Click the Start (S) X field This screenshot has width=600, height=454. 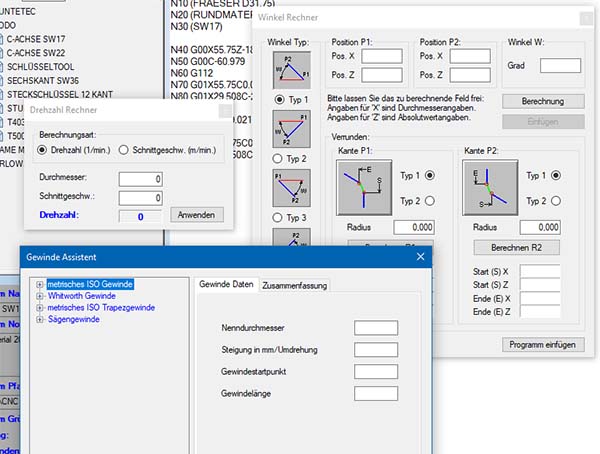pos(540,271)
